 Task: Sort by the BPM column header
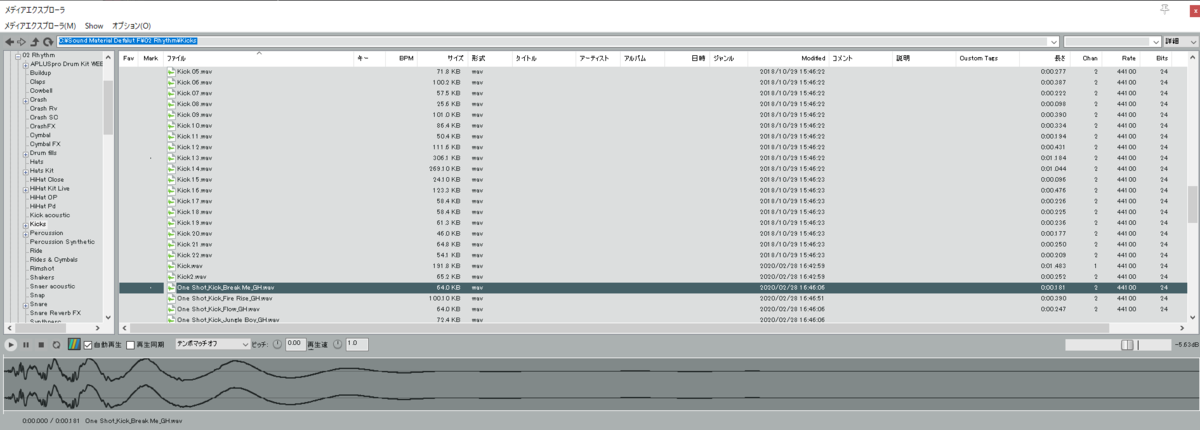click(400, 59)
